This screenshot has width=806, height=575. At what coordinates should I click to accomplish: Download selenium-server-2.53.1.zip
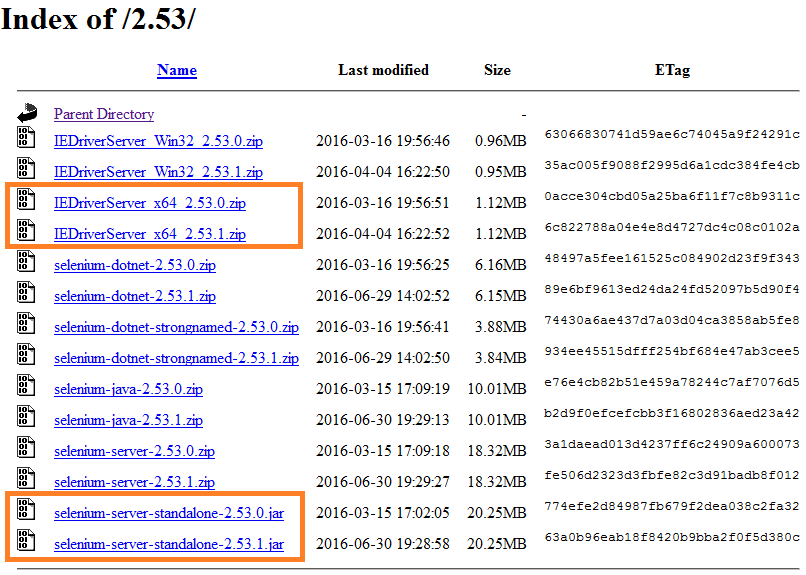[134, 482]
